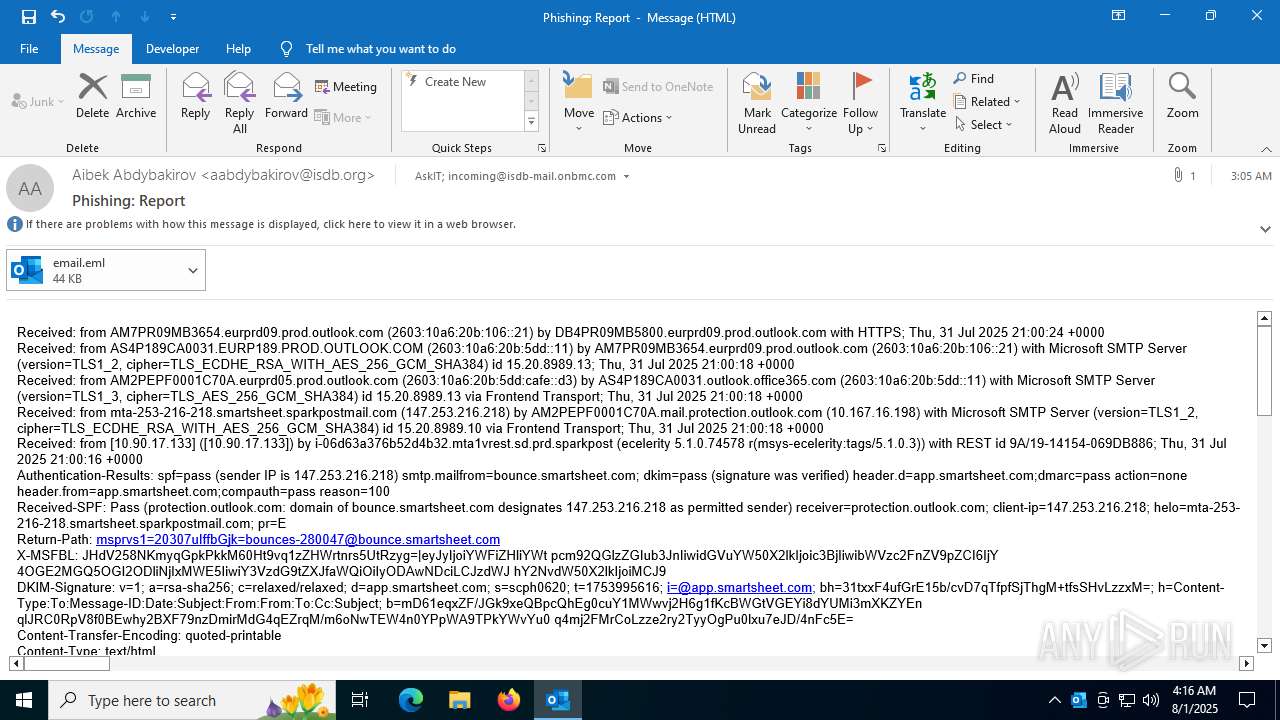Open the Select dropdown
Image resolution: width=1280 pixels, height=720 pixels.
click(984, 124)
